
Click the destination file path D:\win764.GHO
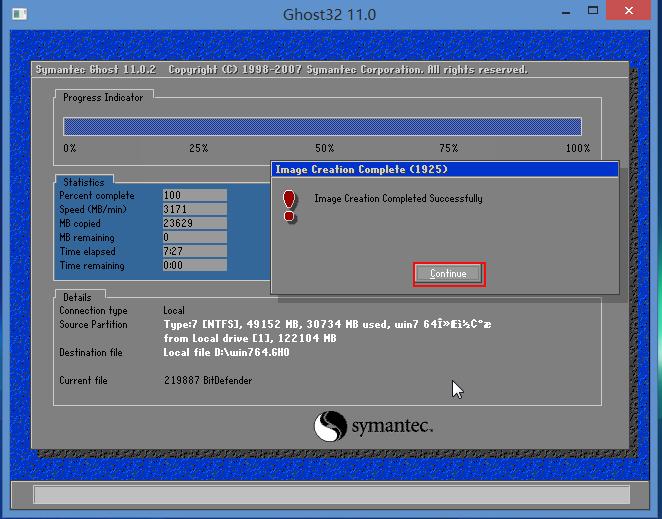(x=226, y=353)
